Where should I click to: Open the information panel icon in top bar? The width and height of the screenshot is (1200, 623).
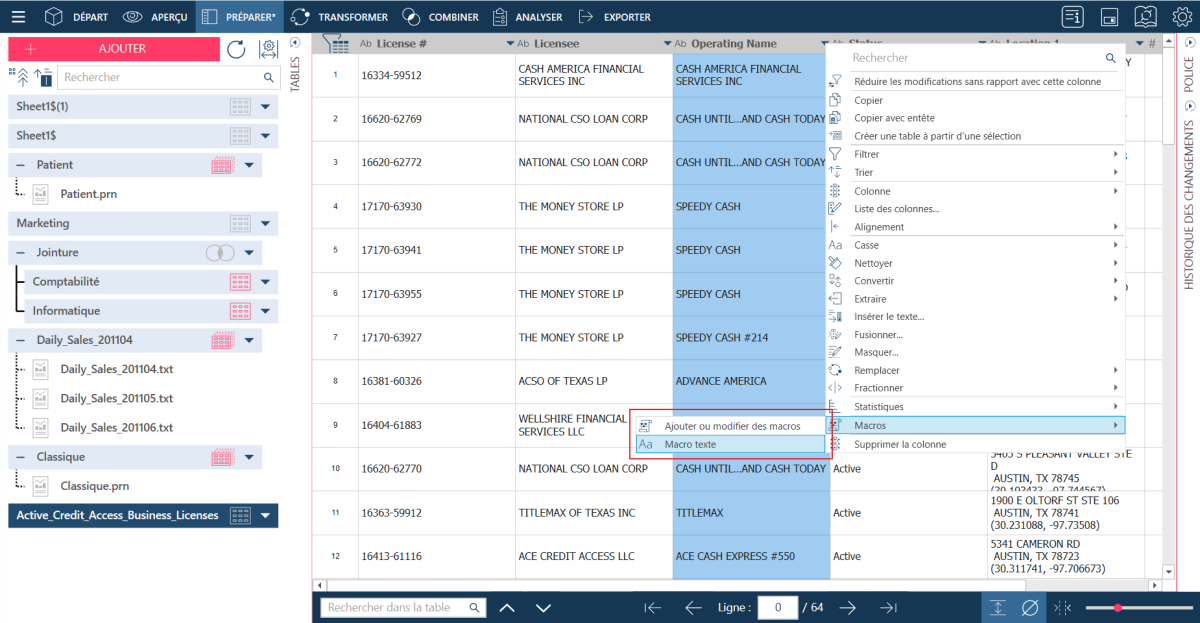click(1073, 17)
